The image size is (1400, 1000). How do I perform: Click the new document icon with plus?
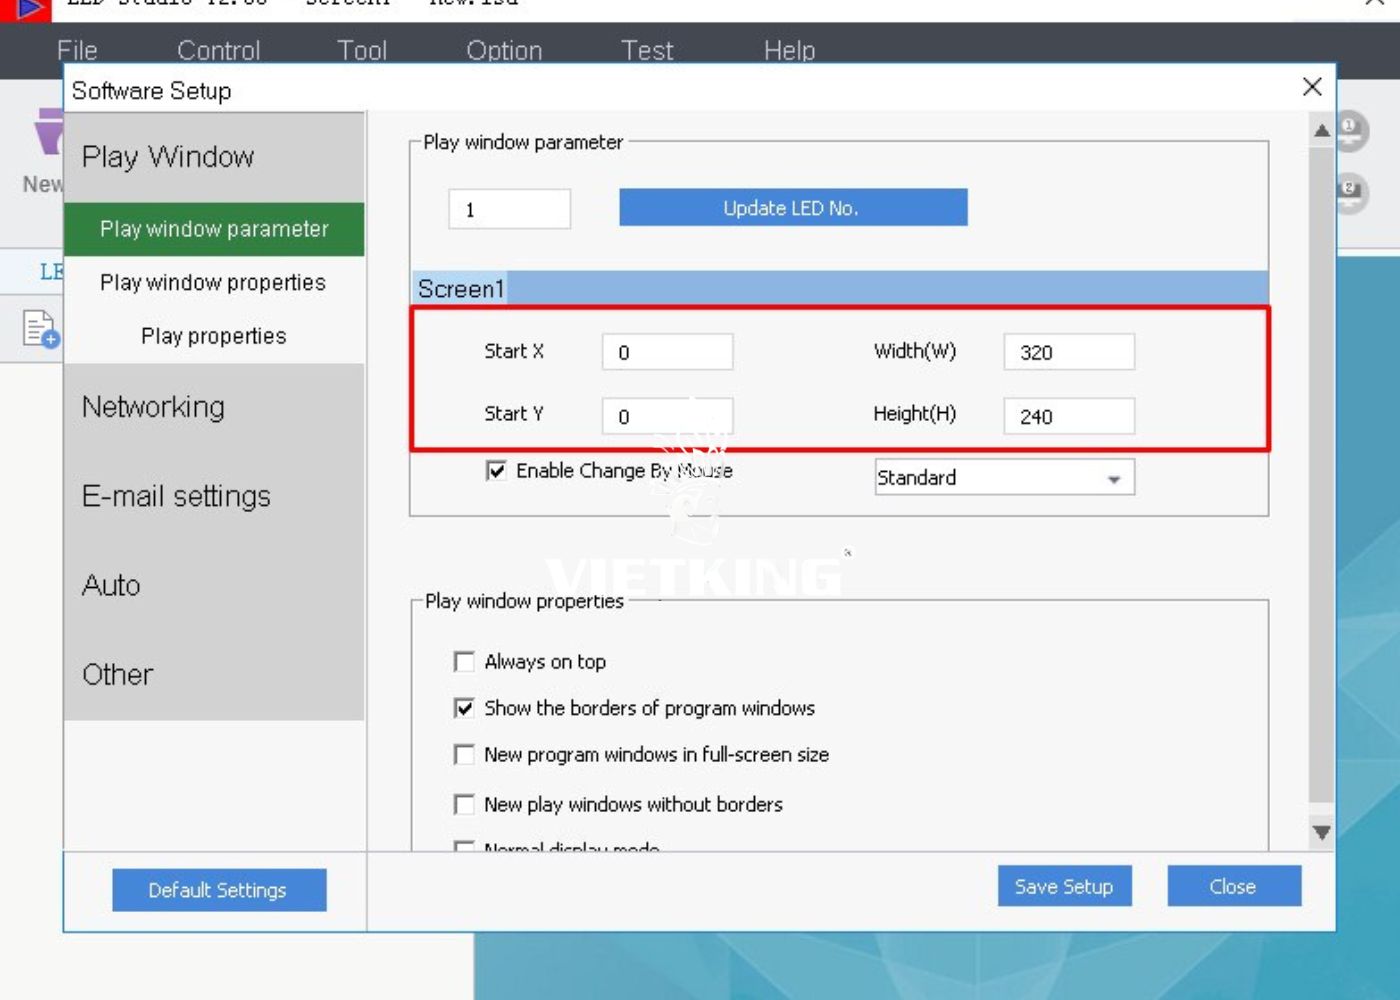coord(40,329)
